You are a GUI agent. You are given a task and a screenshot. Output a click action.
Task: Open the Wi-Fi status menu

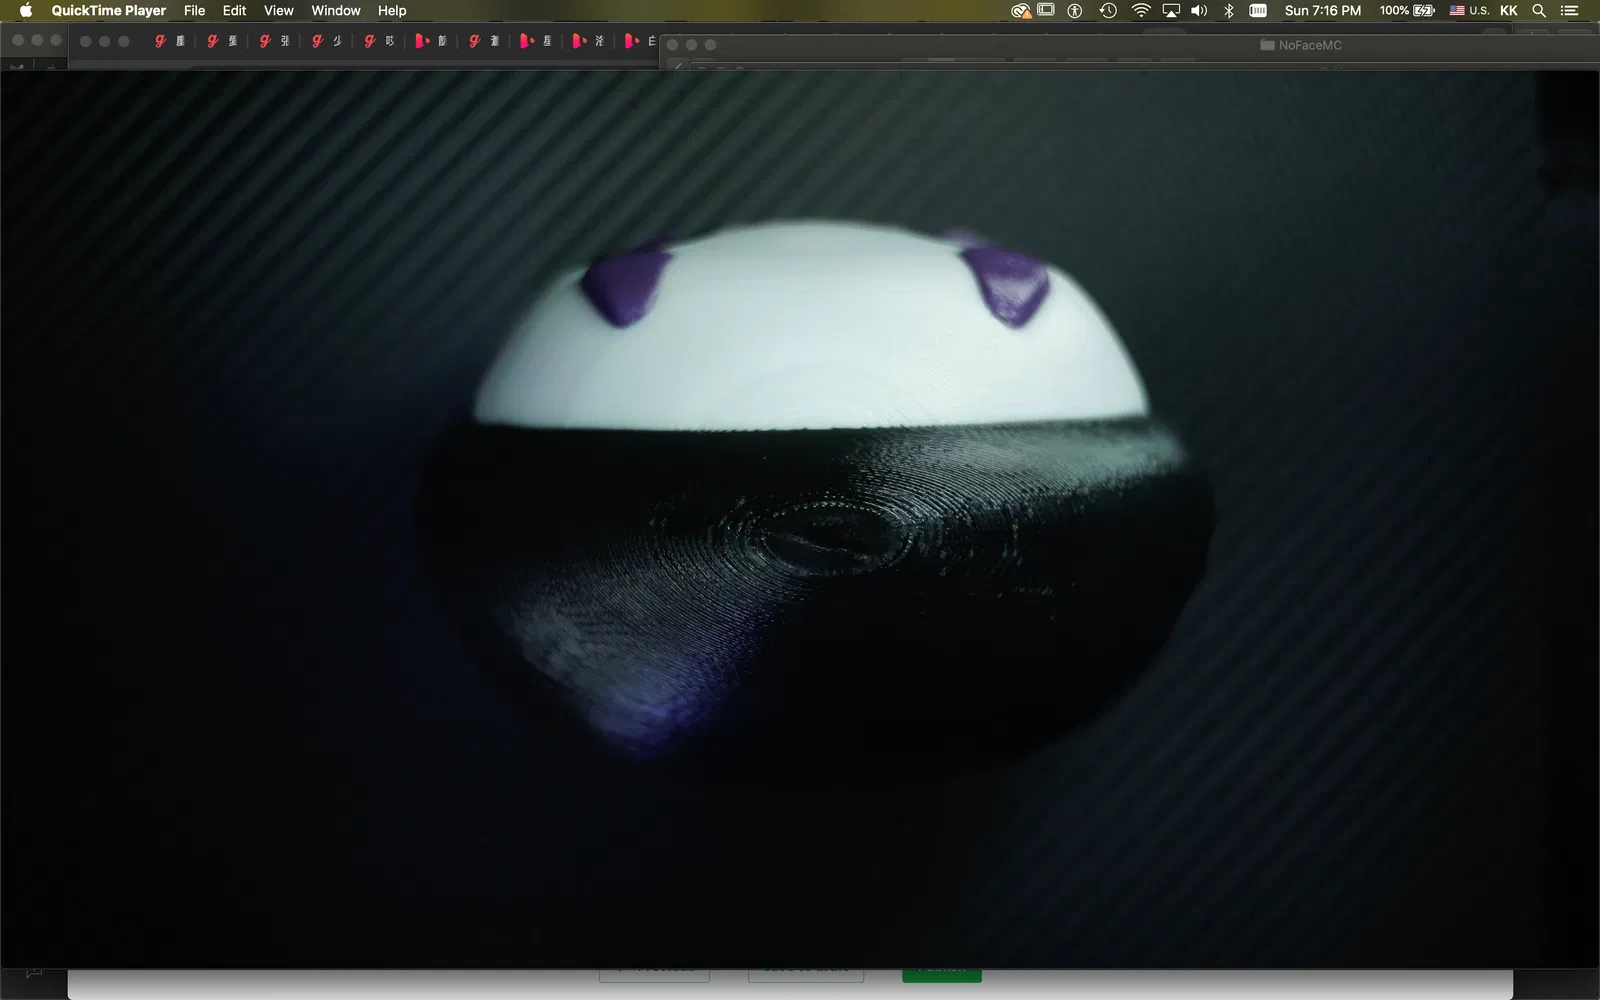1141,11
